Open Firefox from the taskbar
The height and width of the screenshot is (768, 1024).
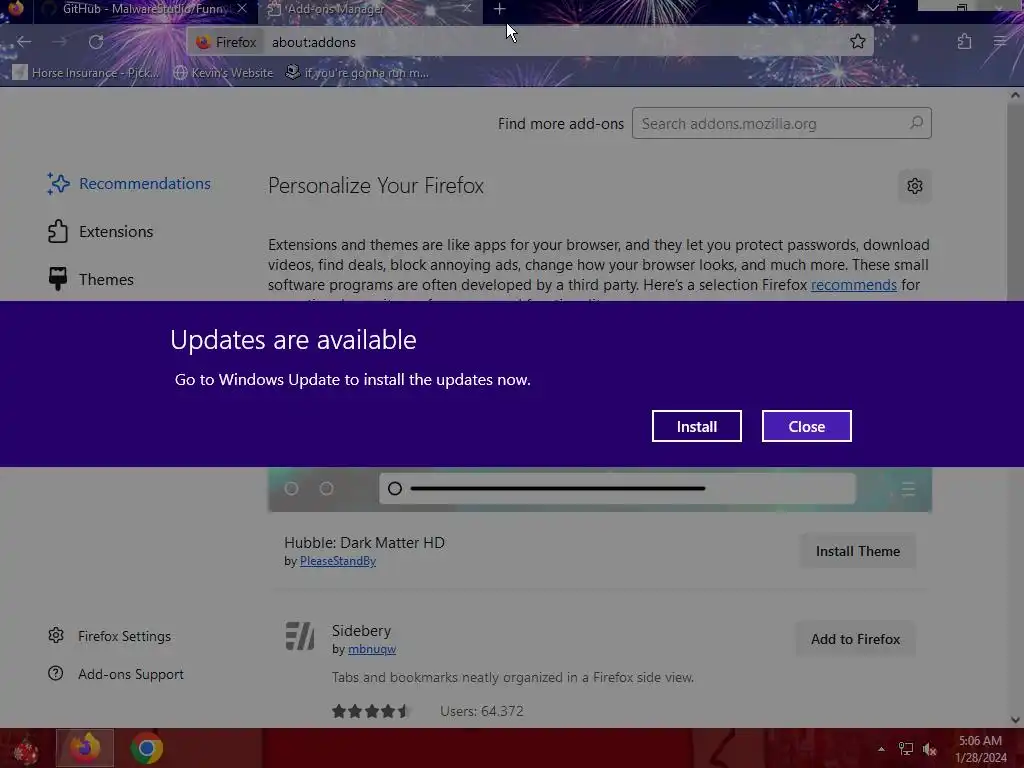[85, 748]
